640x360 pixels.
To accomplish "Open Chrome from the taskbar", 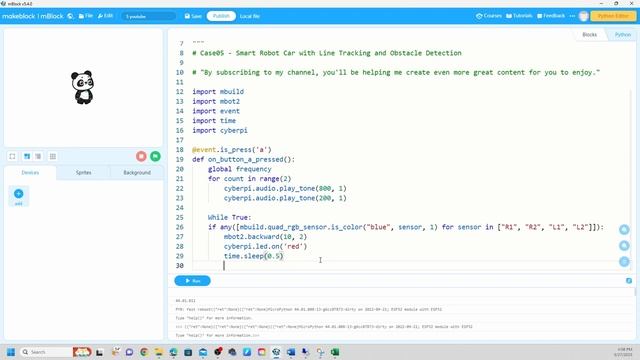I will [x=144, y=352].
